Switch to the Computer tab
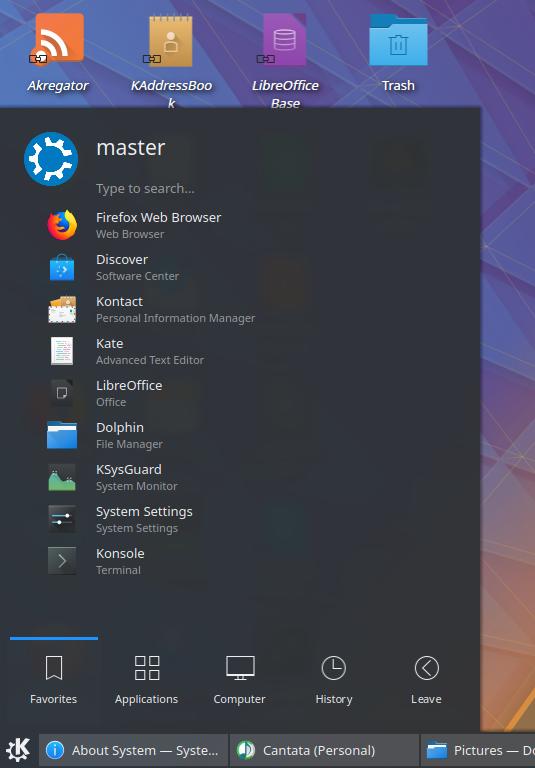The height and width of the screenshot is (768, 535). (x=240, y=680)
